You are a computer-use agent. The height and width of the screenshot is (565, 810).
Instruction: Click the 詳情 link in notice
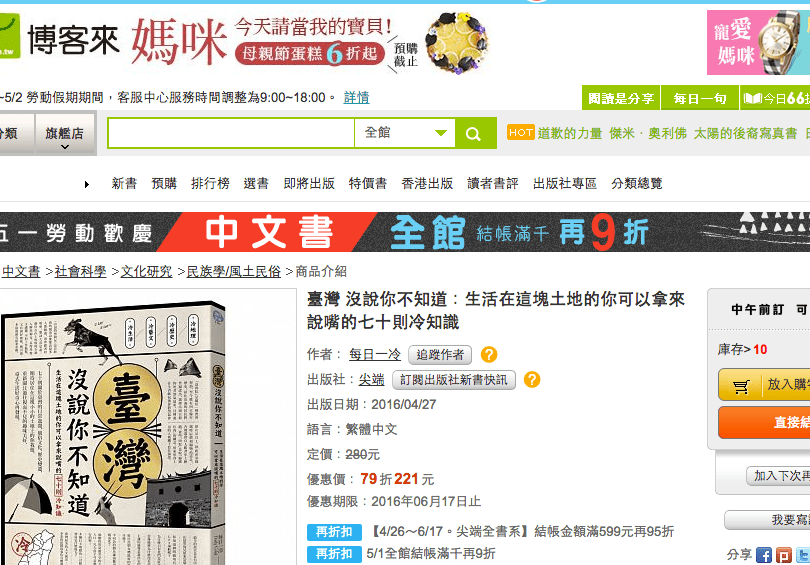coord(356,98)
